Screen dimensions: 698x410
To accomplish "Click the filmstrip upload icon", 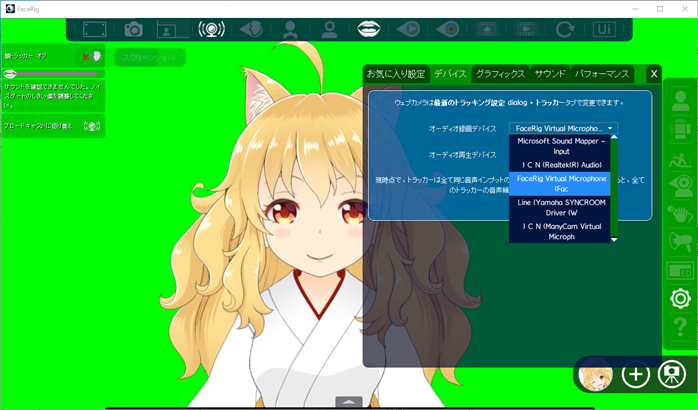I will tap(487, 29).
